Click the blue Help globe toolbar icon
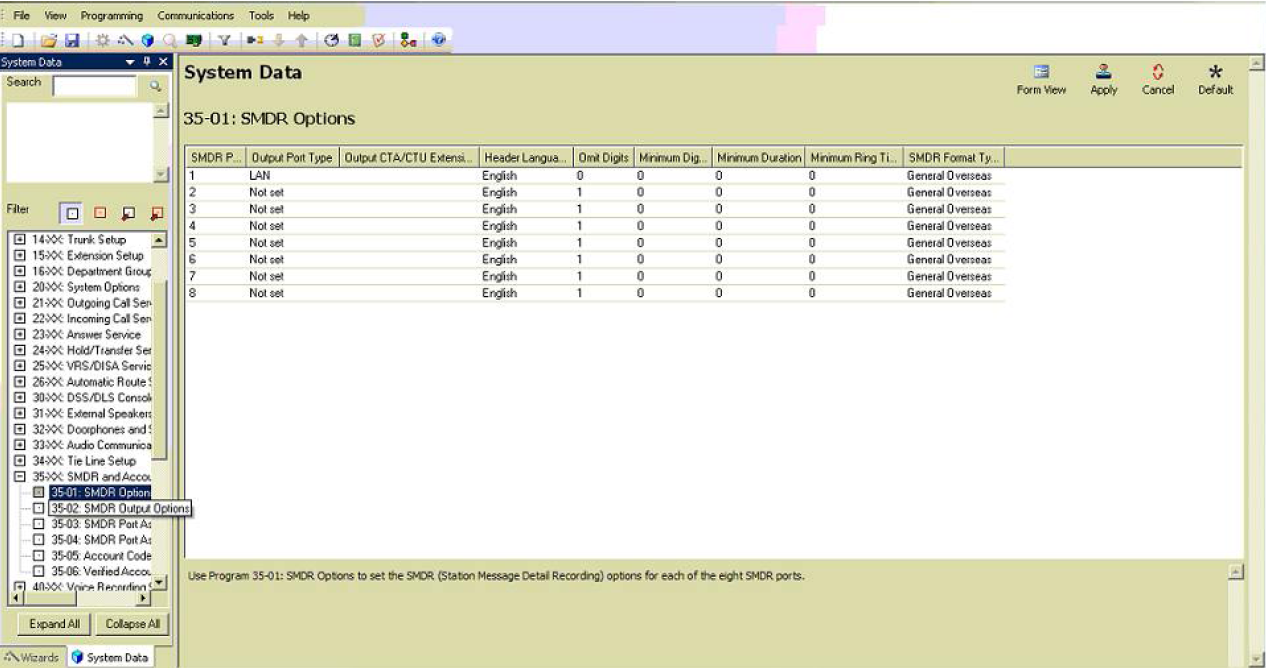The image size is (1266, 668). coord(437,41)
